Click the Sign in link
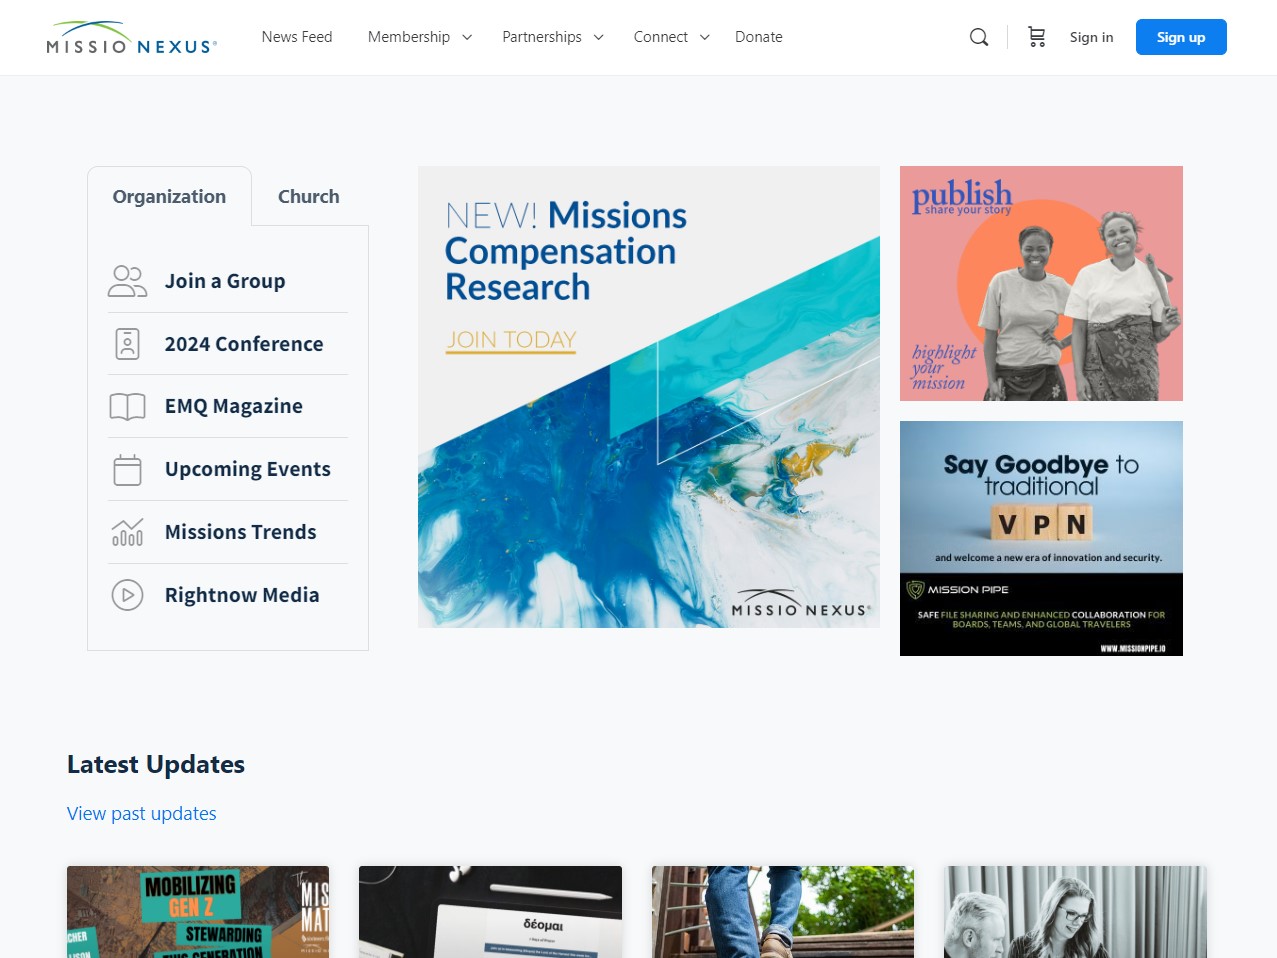Viewport: 1277px width, 958px height. pos(1091,37)
